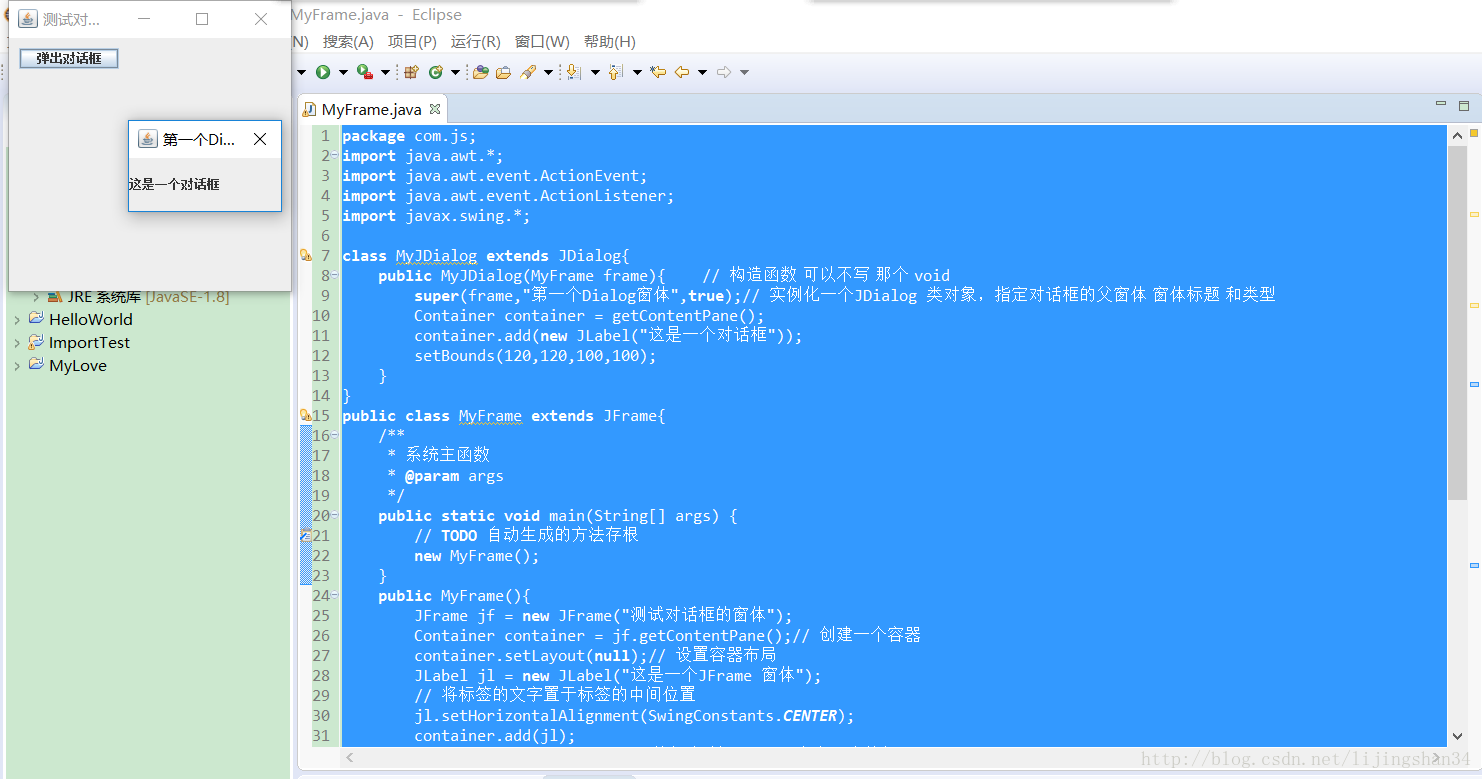Click the task marker at line 21
The image size is (1482, 779).
[305, 536]
